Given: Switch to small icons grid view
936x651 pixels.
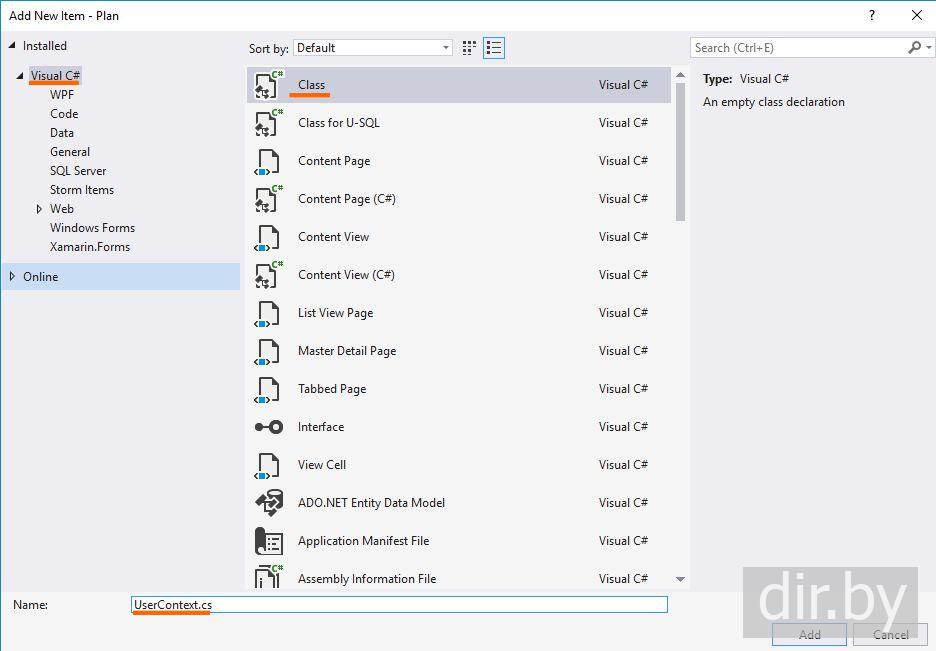Looking at the screenshot, I should point(470,48).
